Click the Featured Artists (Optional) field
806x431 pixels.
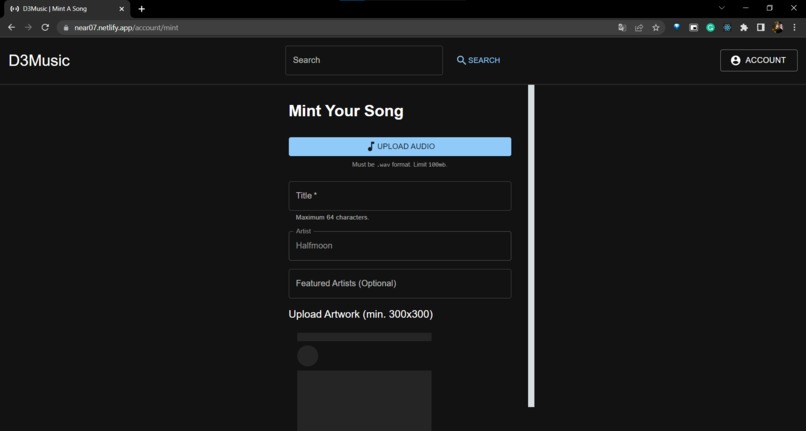400,284
